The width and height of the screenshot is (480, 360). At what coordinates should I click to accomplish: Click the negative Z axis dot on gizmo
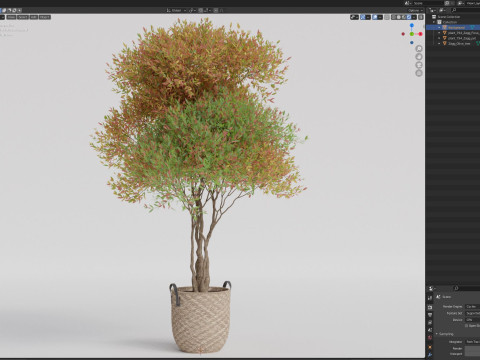[x=412, y=43]
